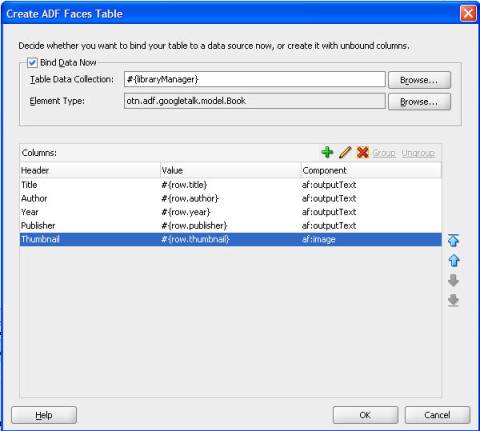This screenshot has width=480, height=431.
Task: Click the pencil edit column icon
Action: pos(345,152)
